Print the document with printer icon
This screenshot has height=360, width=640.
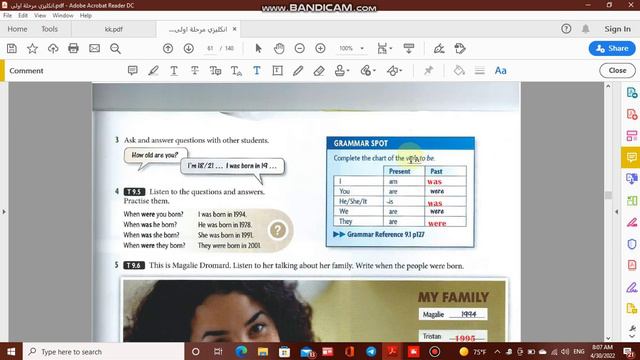[73, 49]
